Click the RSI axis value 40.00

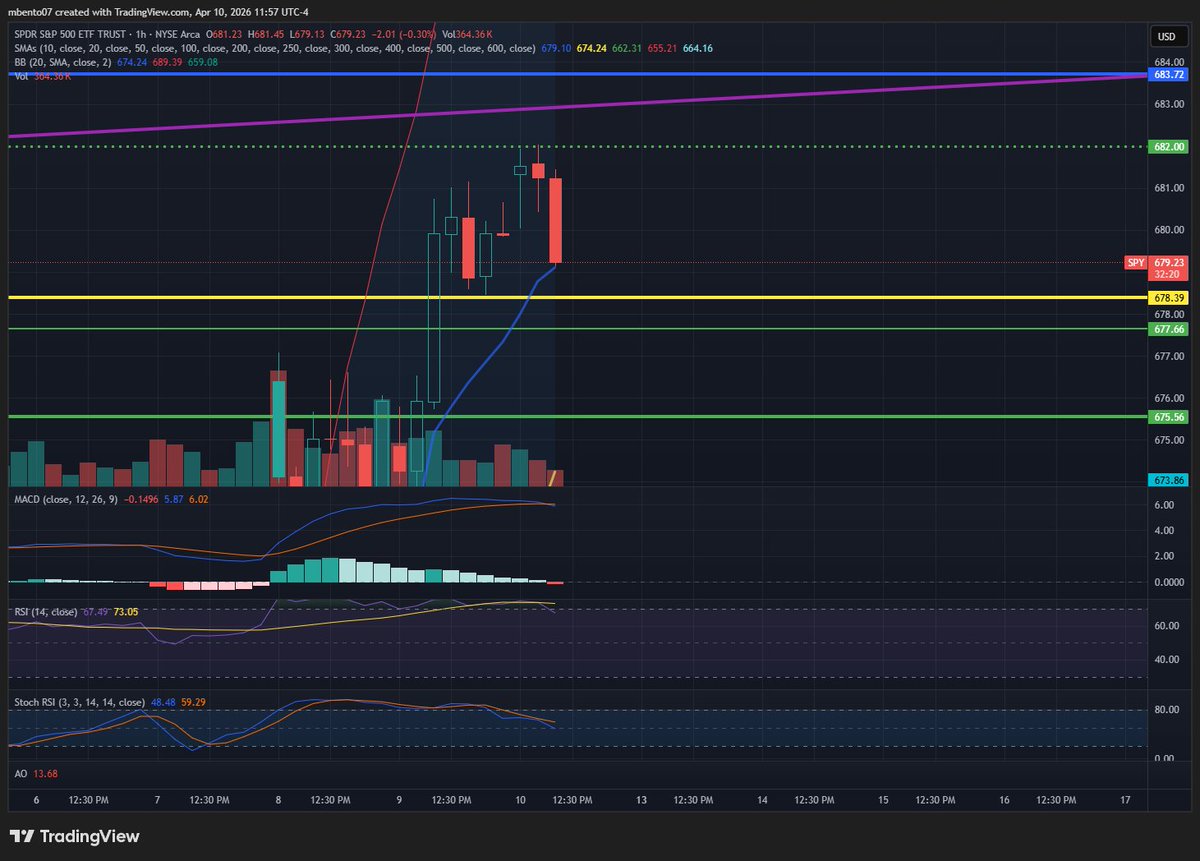[1165, 659]
